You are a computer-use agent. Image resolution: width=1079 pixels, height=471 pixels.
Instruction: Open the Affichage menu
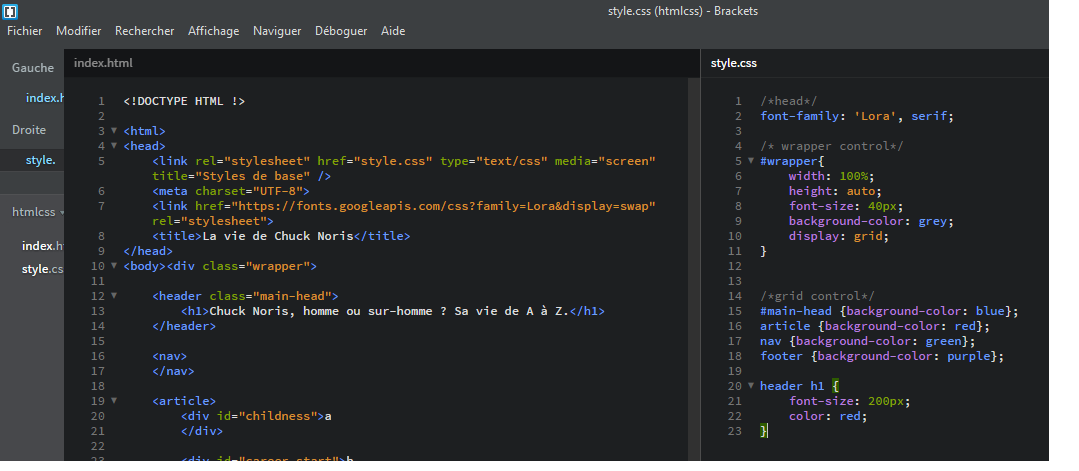click(x=213, y=31)
